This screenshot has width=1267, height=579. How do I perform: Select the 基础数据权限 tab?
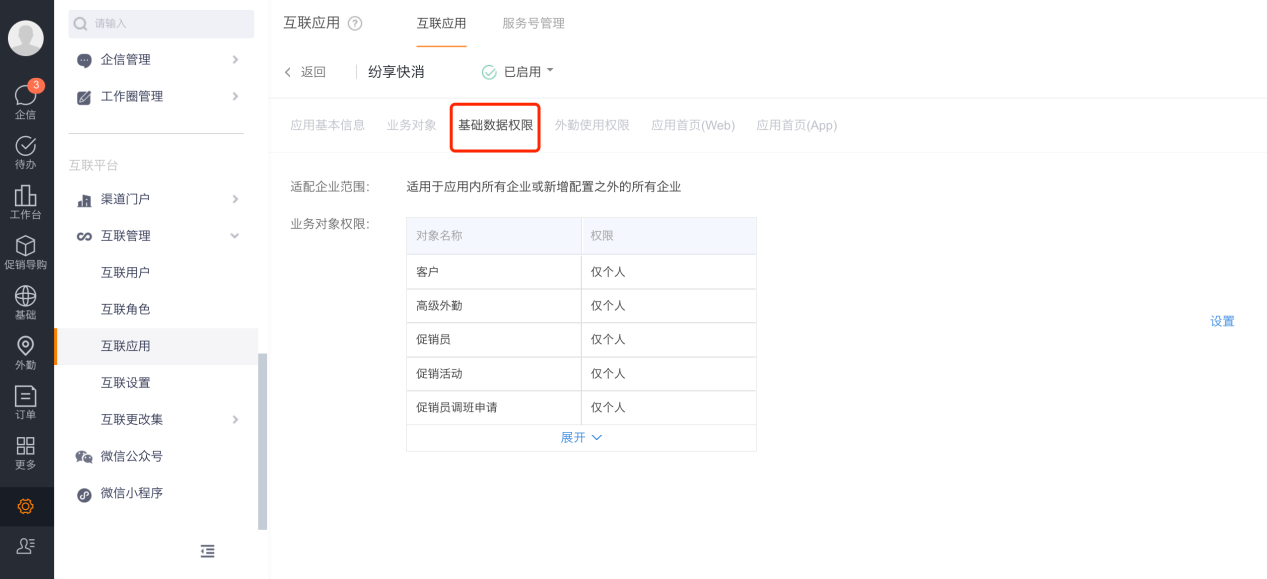[496, 126]
